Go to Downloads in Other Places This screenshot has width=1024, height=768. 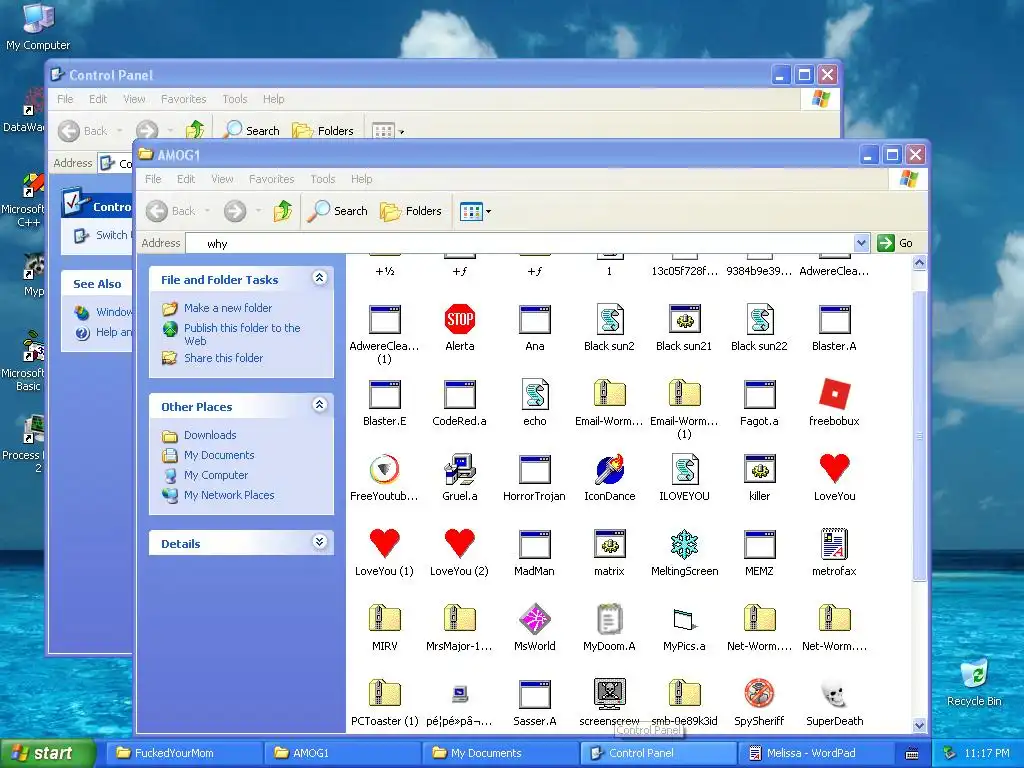(x=210, y=435)
